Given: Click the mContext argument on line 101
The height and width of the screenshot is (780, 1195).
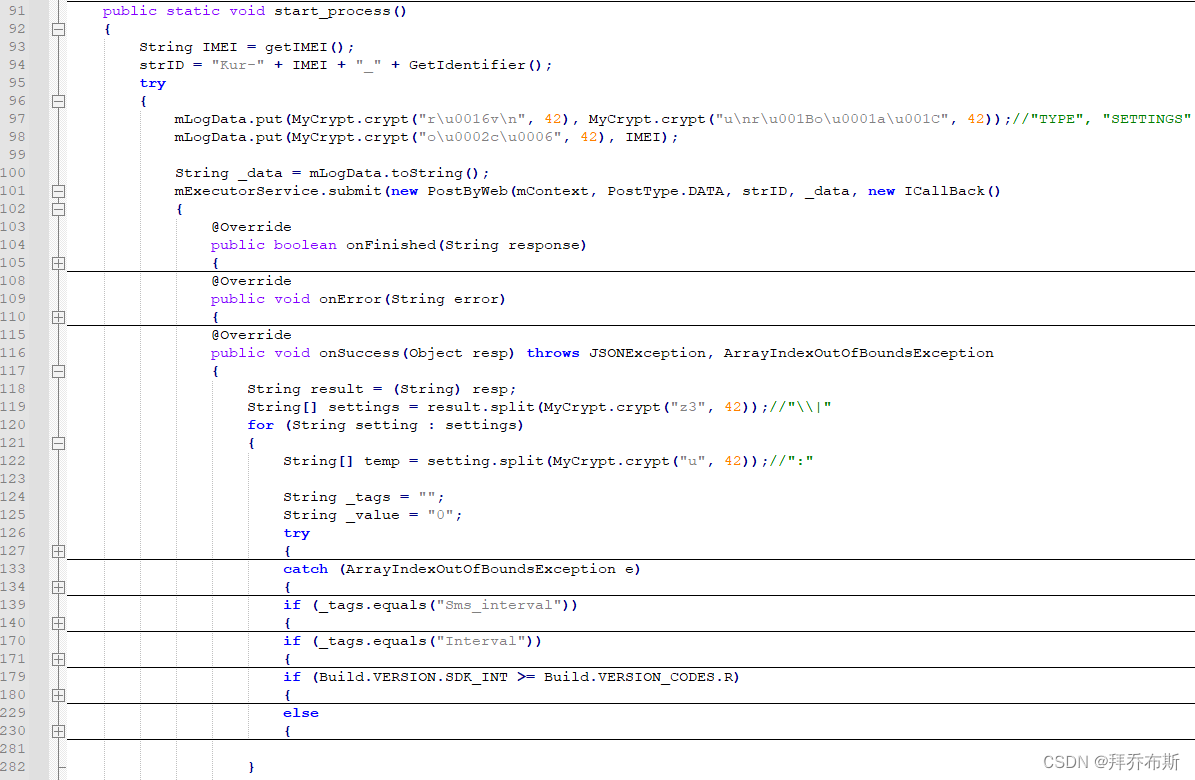Looking at the screenshot, I should pos(553,191).
